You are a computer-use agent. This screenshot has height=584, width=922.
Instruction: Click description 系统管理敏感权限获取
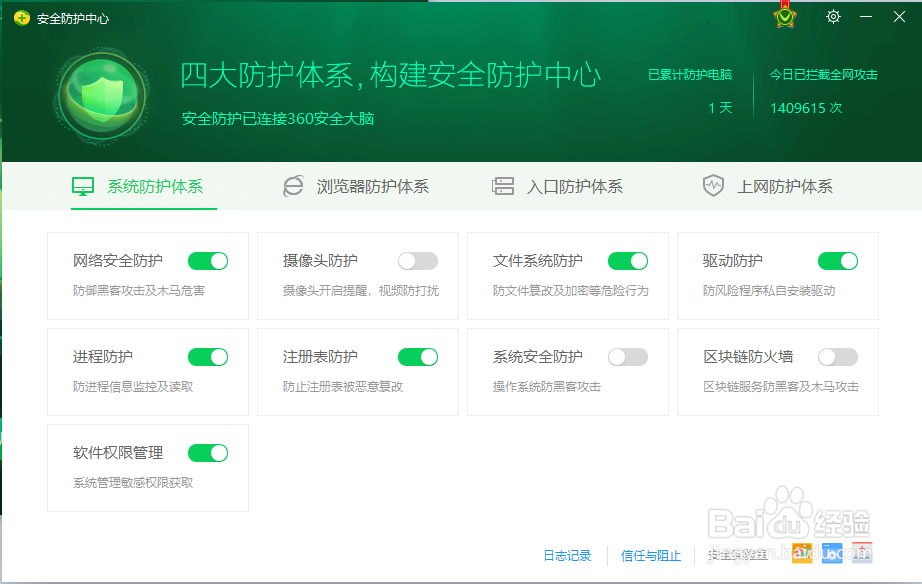(x=133, y=482)
